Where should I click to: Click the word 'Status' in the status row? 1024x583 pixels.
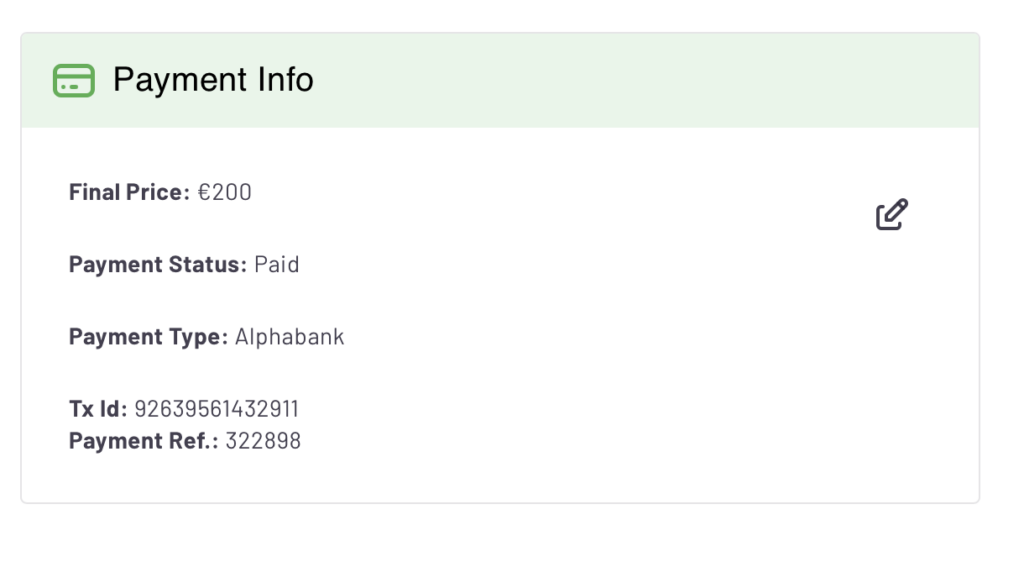(209, 265)
